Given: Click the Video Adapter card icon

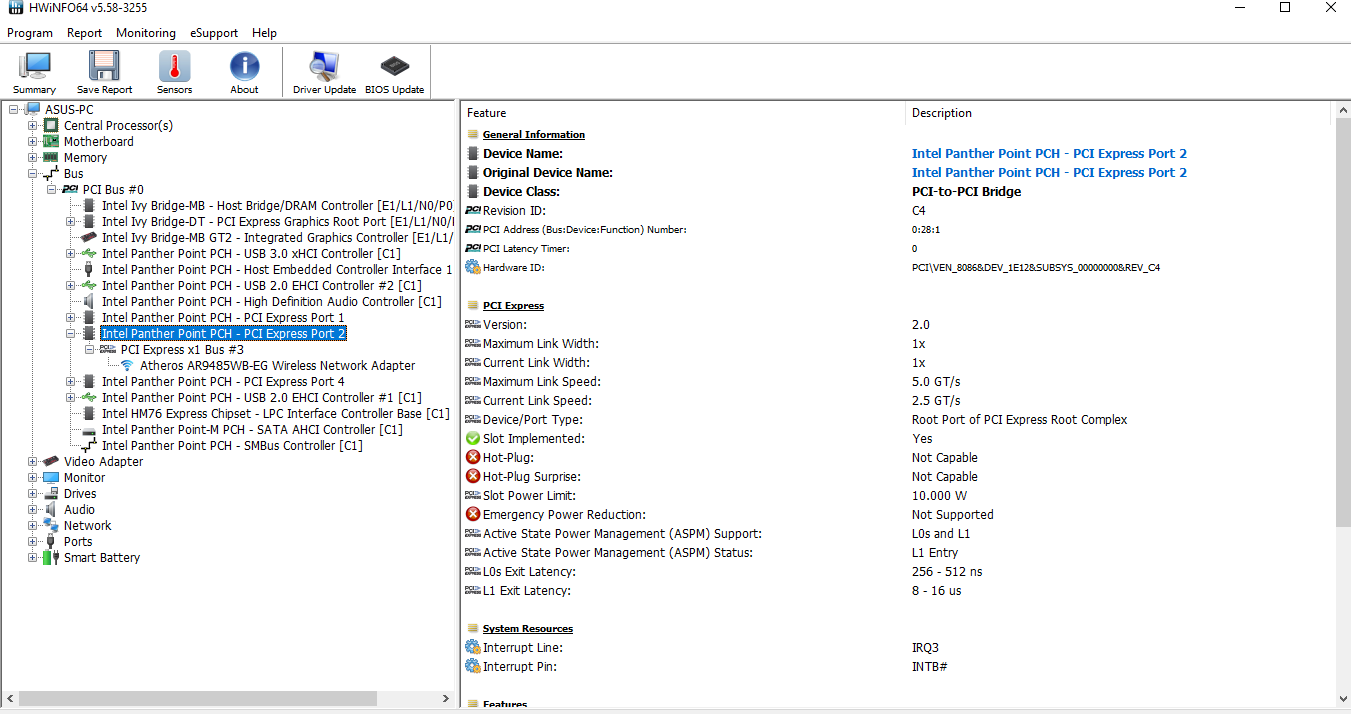Looking at the screenshot, I should 51,461.
